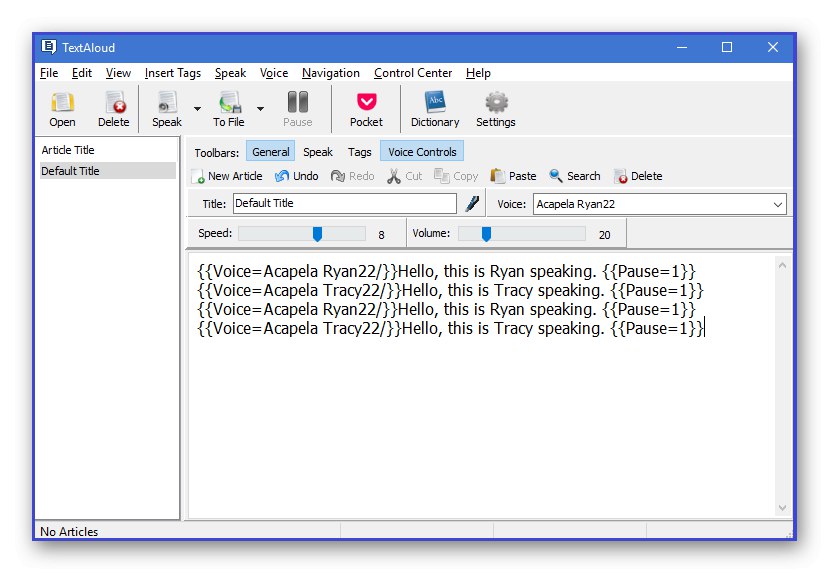Click the TextAloud app icon in title bar

pos(49,47)
